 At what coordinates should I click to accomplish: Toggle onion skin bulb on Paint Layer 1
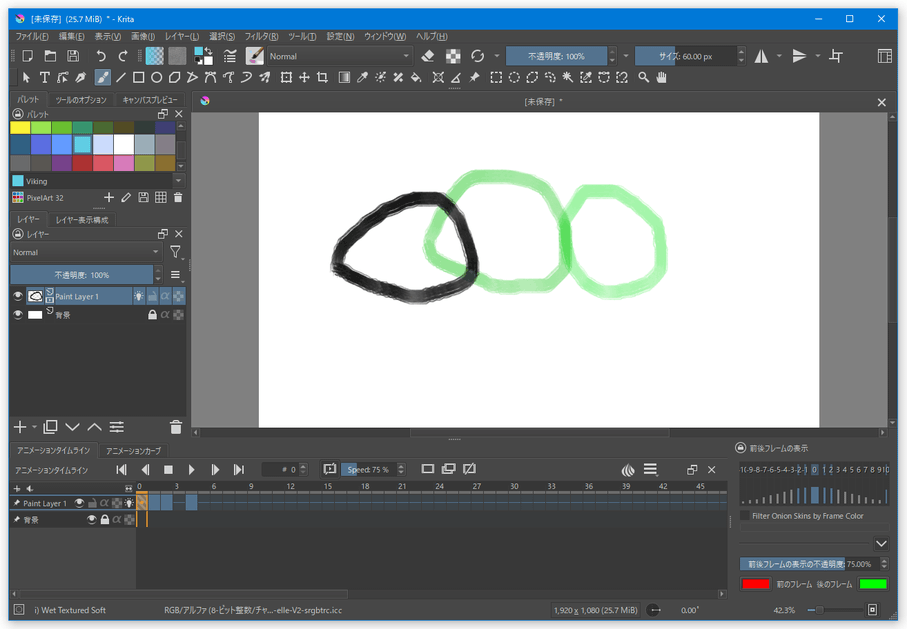tap(139, 296)
